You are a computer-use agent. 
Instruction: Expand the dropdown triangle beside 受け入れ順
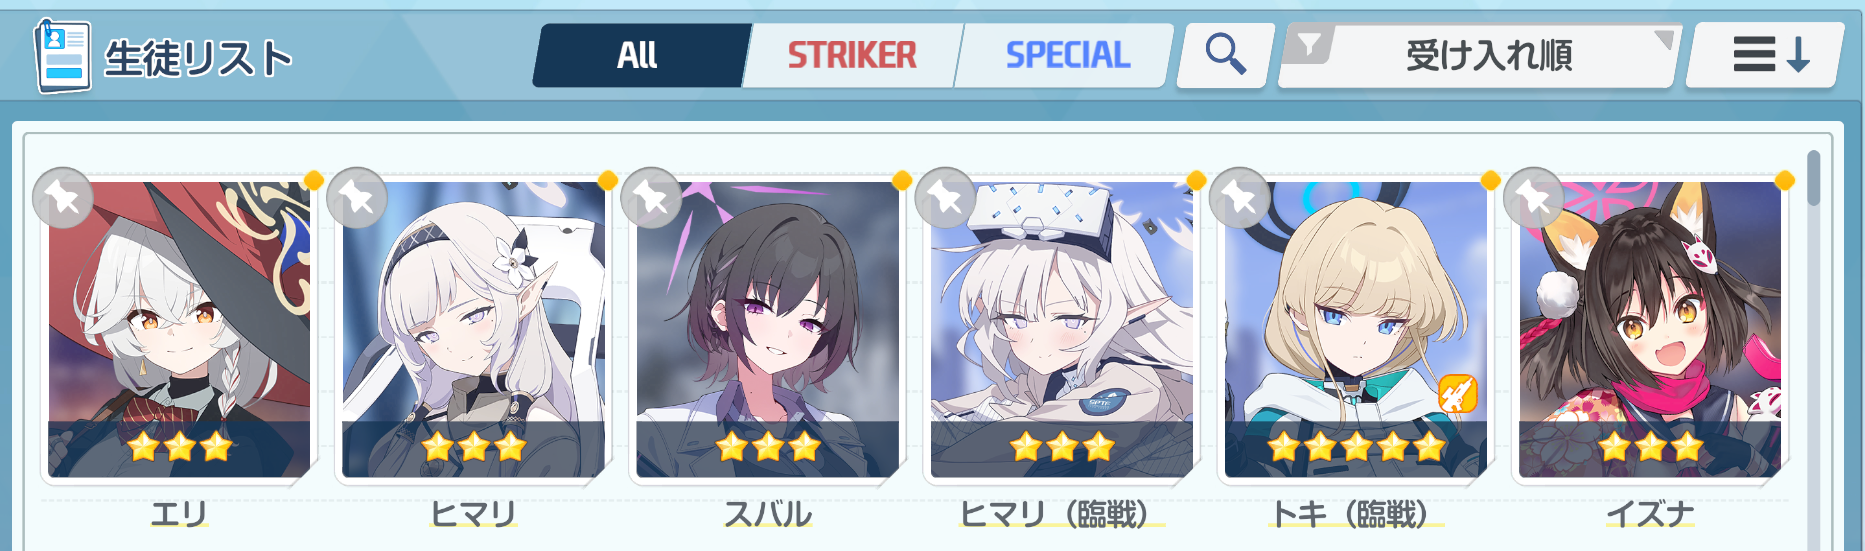[1663, 39]
